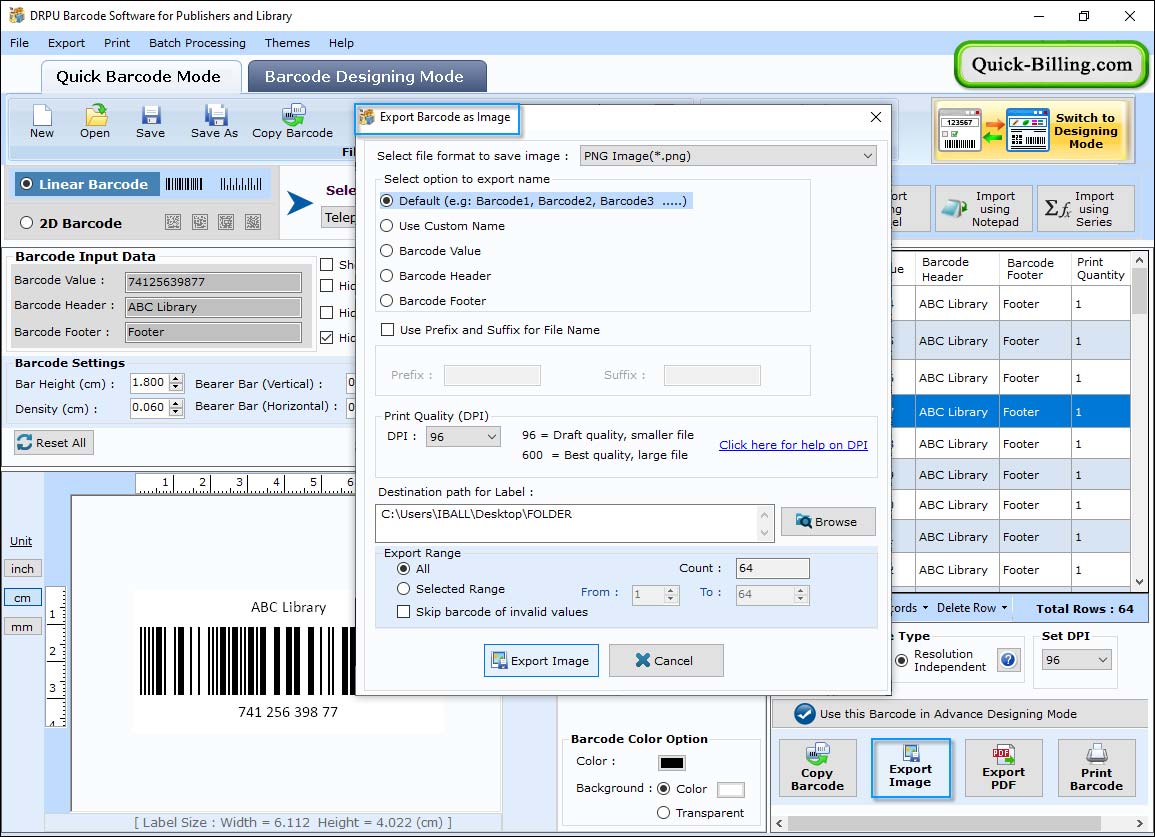Click the Export PDF icon button
Viewport: 1155px width, 837px height.
coord(1003,768)
